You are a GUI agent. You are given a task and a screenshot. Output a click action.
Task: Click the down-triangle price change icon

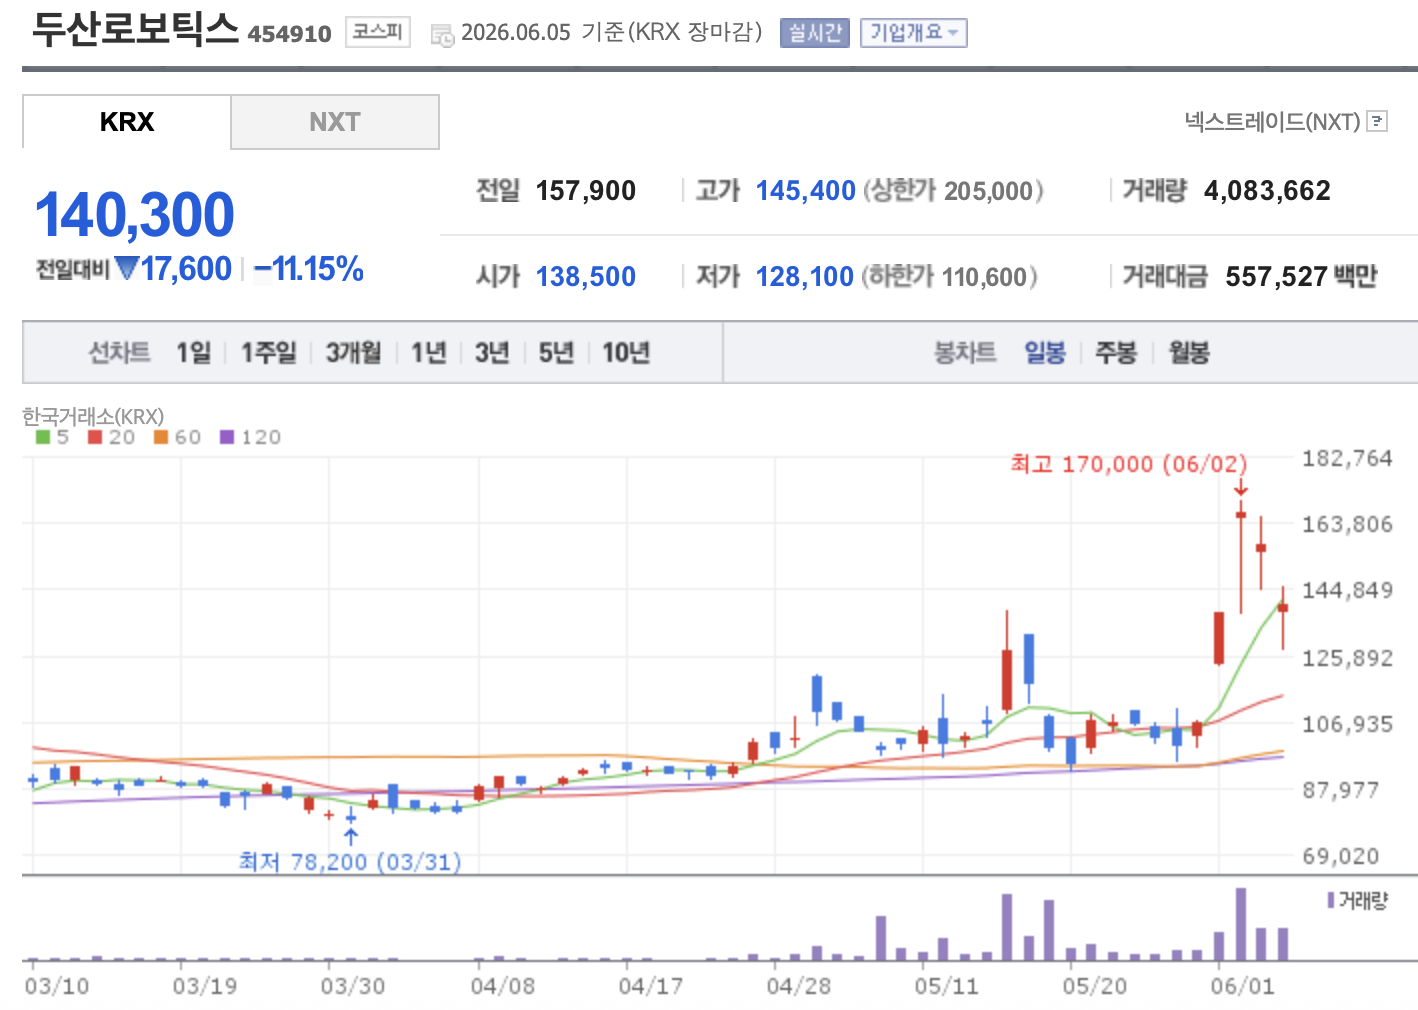tap(127, 268)
